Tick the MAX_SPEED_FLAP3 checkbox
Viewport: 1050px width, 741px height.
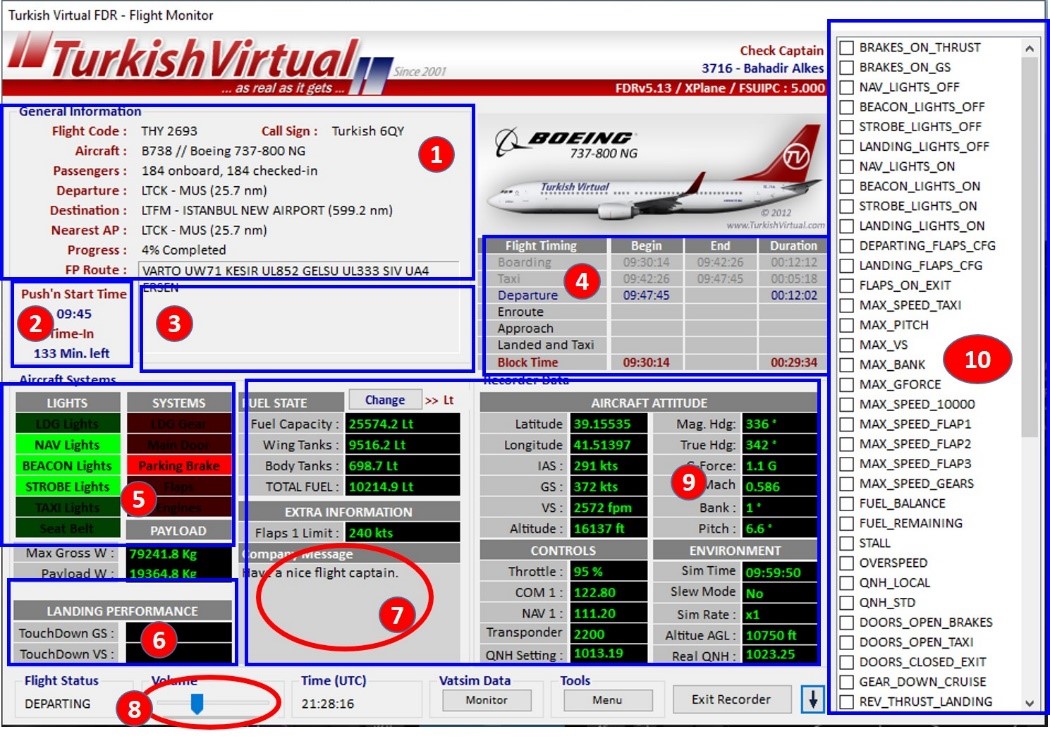(847, 464)
